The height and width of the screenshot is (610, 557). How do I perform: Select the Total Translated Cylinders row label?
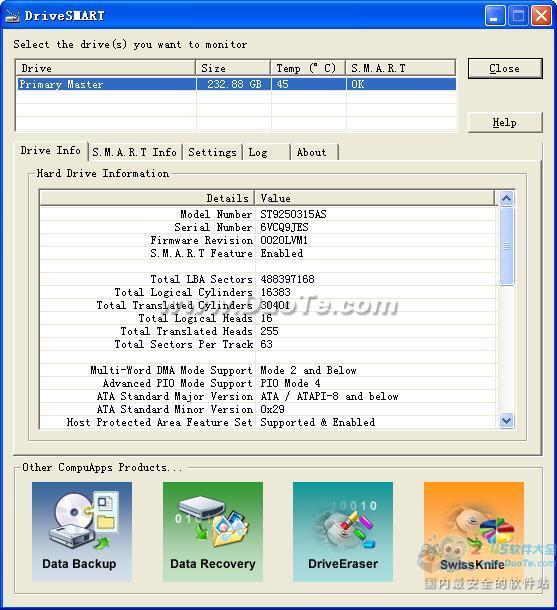(x=175, y=305)
